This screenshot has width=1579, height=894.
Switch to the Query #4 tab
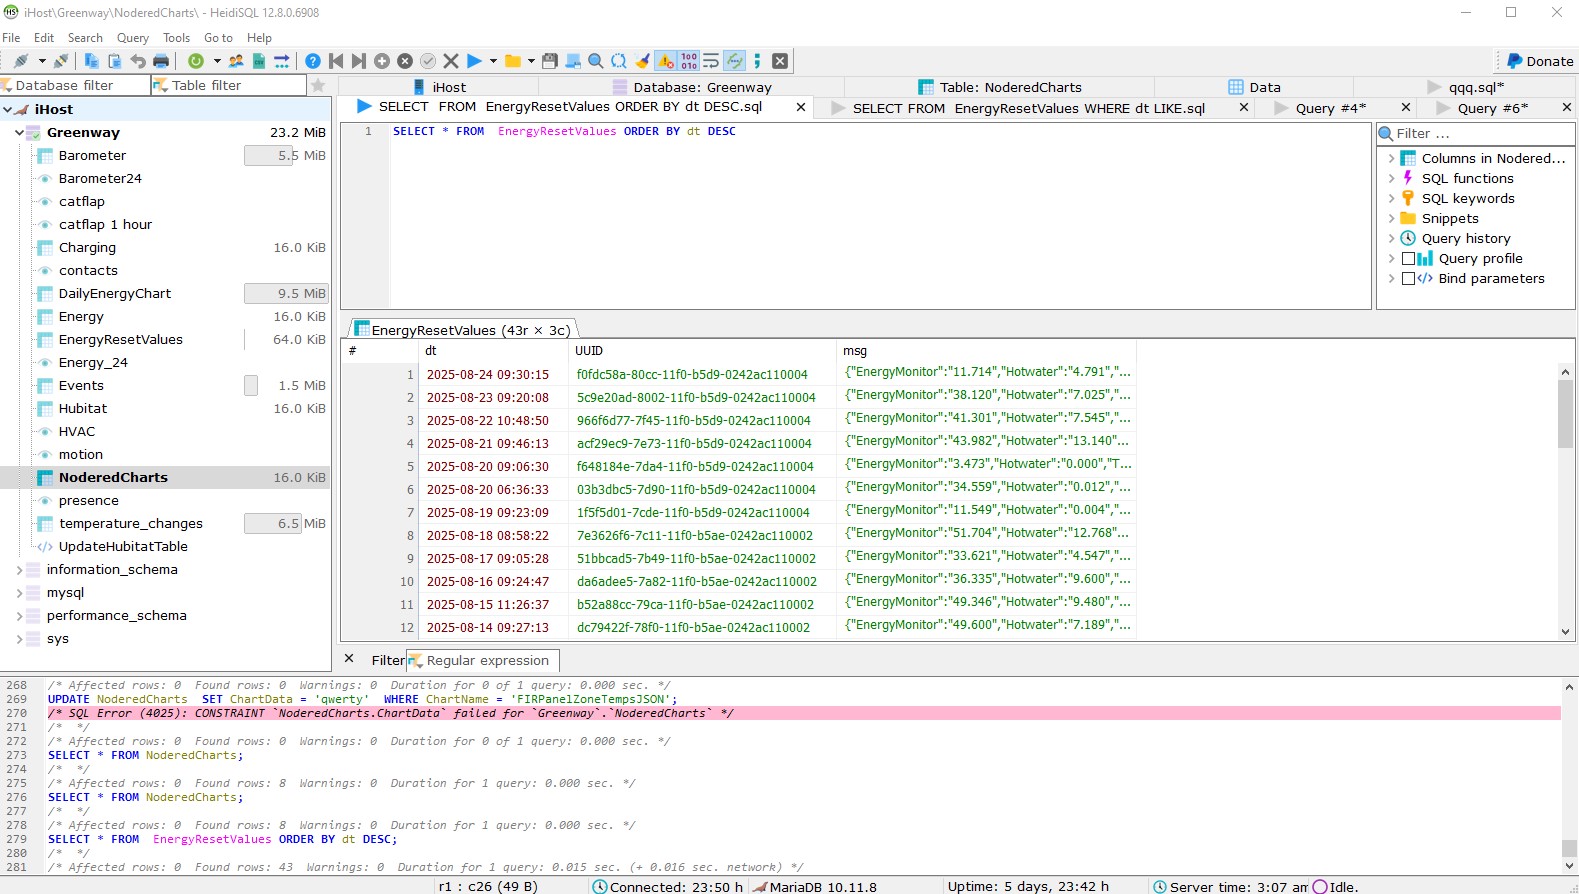coord(1329,108)
